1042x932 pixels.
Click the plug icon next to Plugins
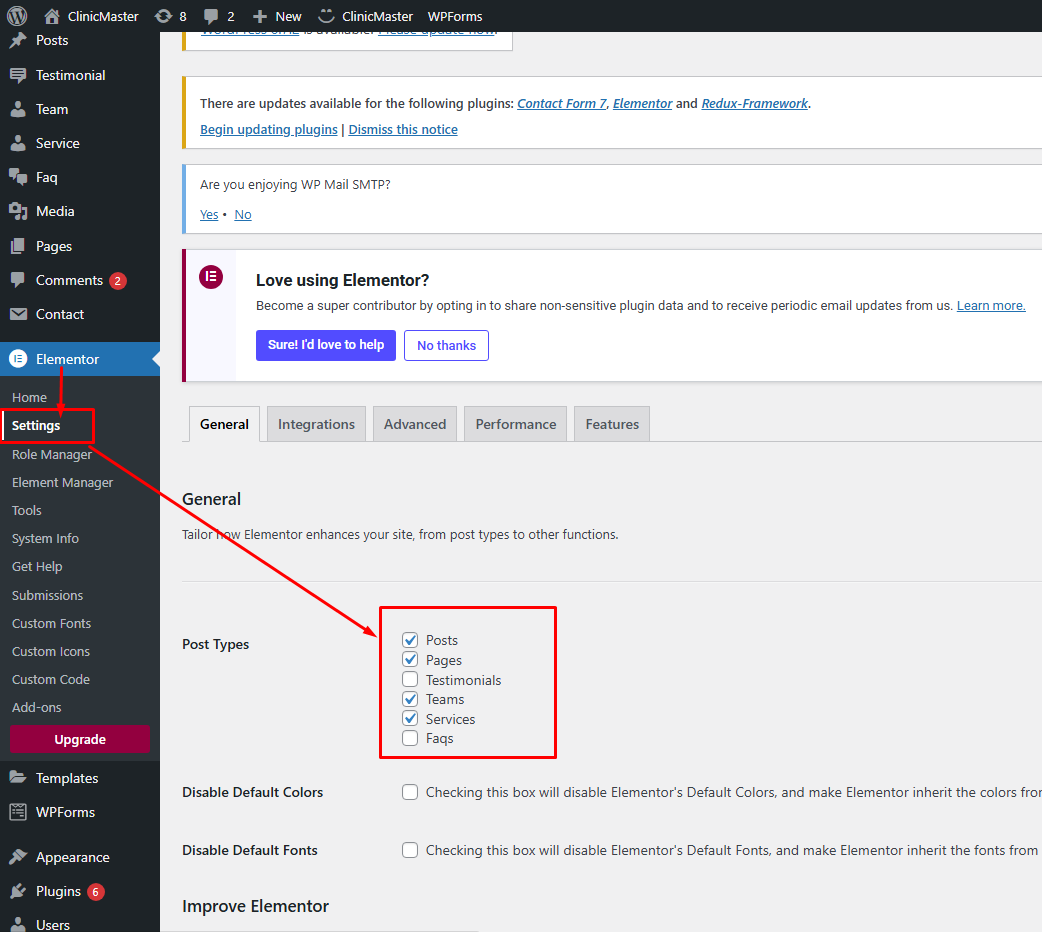pos(18,891)
